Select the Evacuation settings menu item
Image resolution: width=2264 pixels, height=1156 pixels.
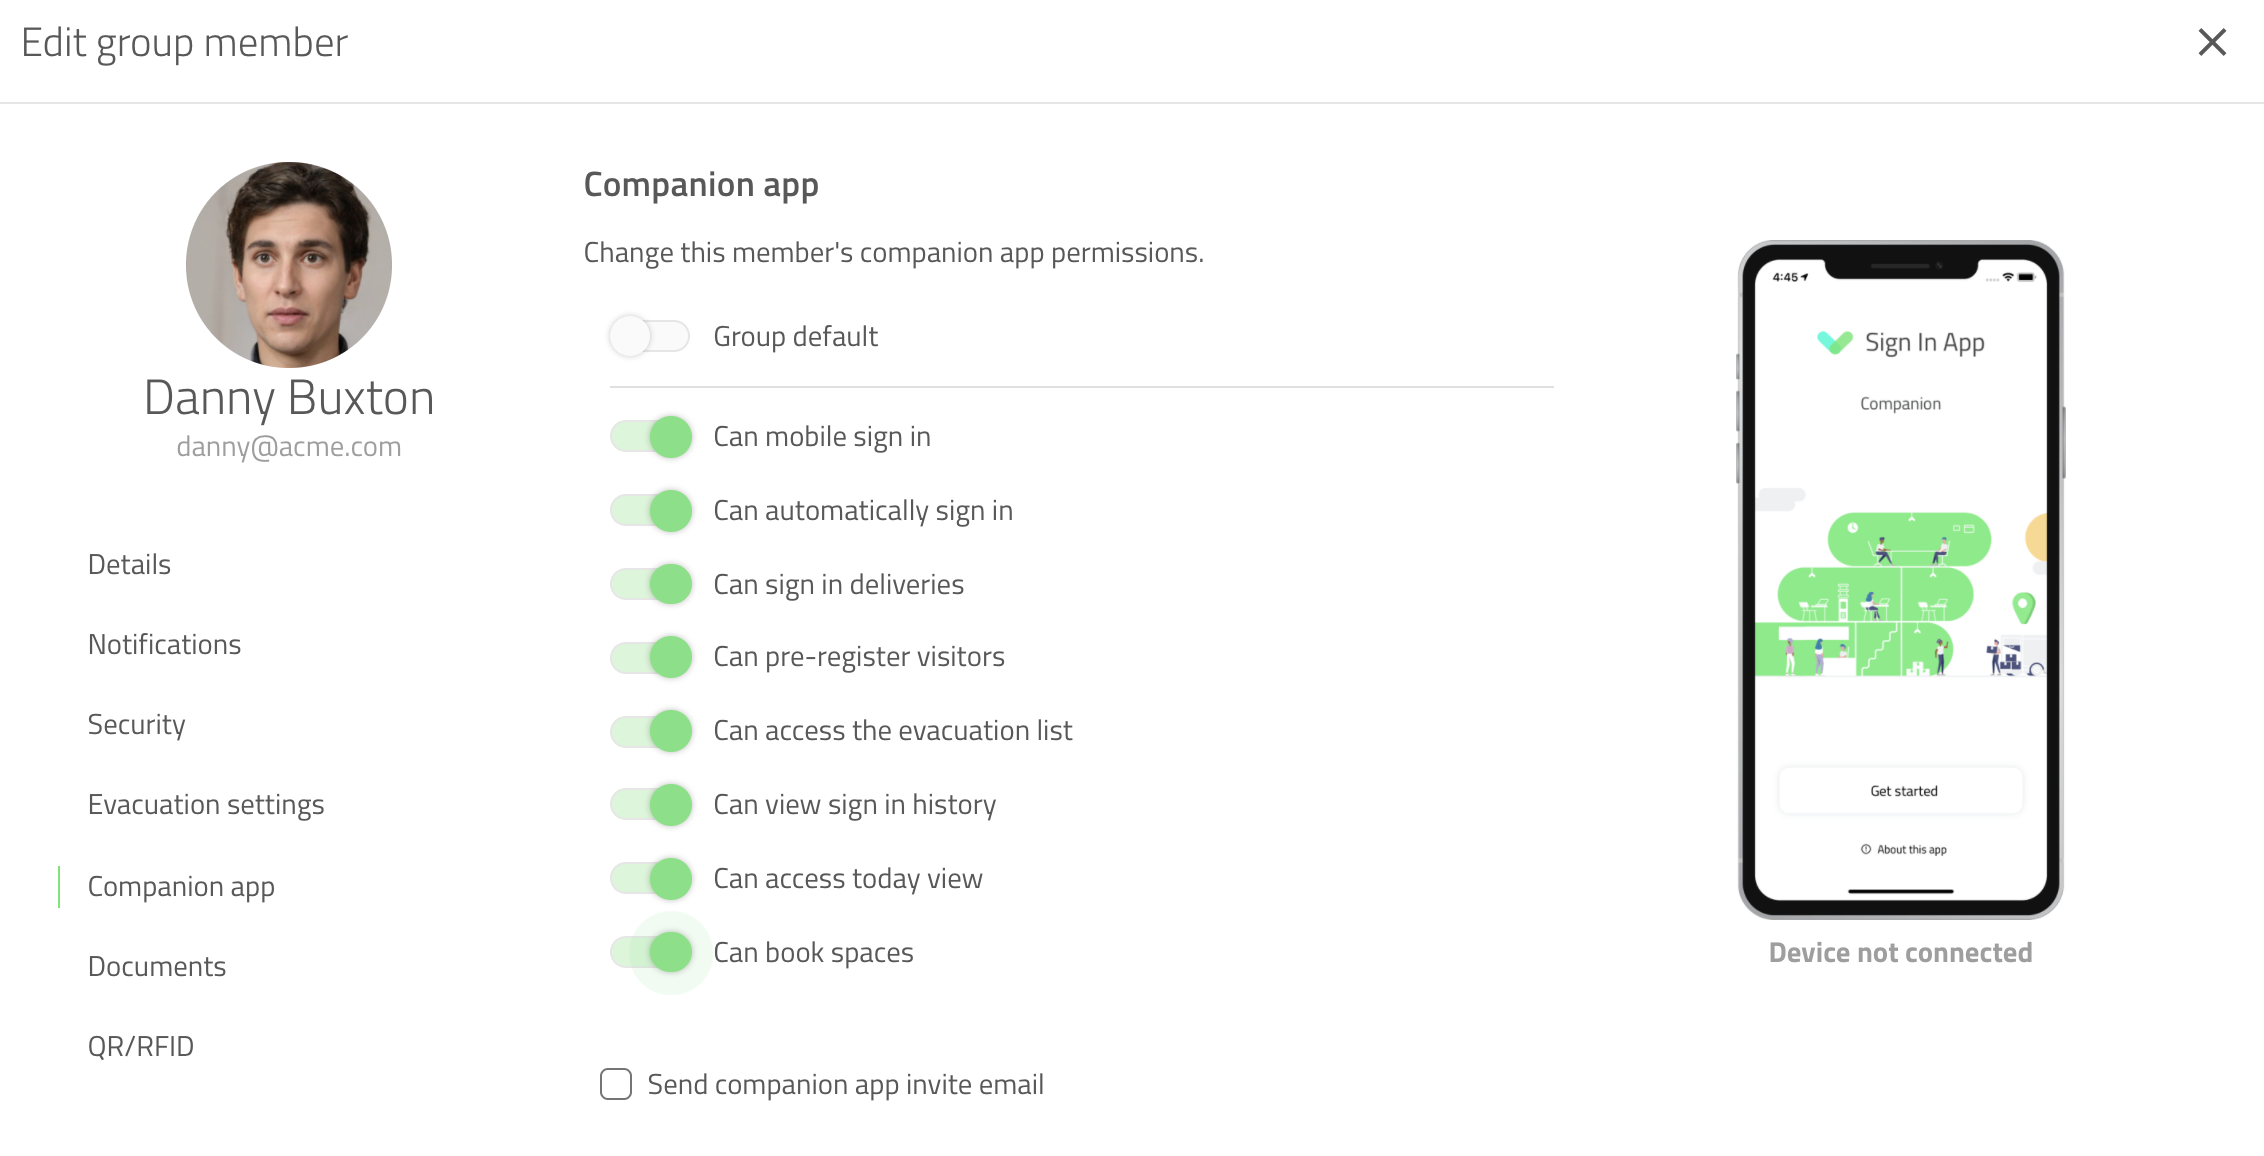coord(205,805)
